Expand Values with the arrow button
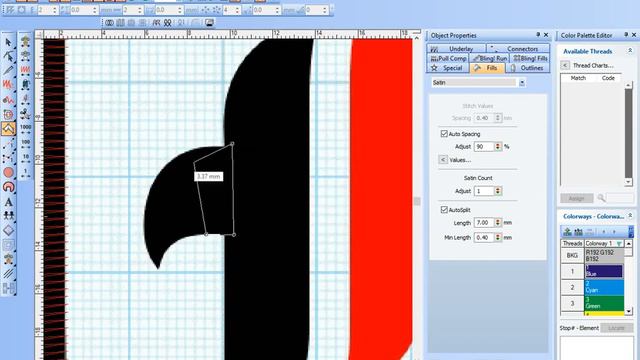This screenshot has width=640, height=360. (443, 160)
